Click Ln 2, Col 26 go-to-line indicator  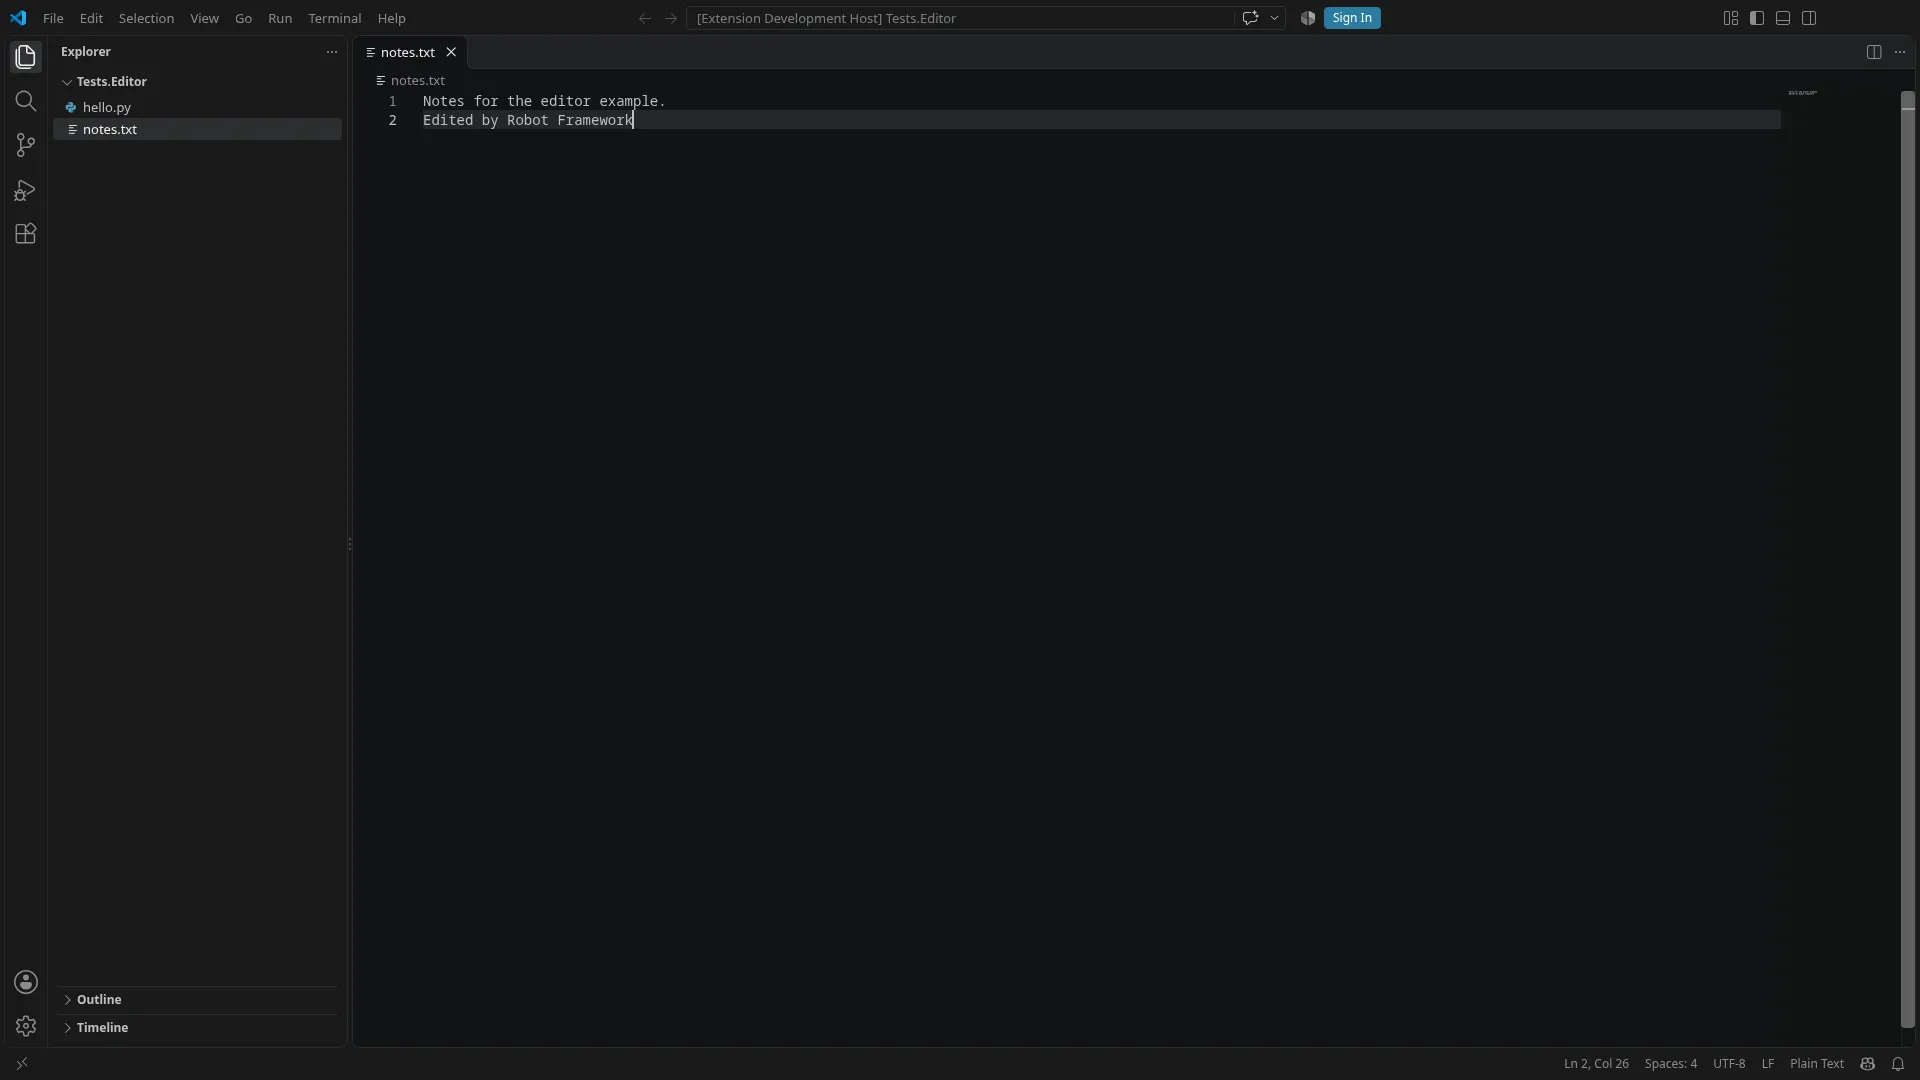1596,1064
